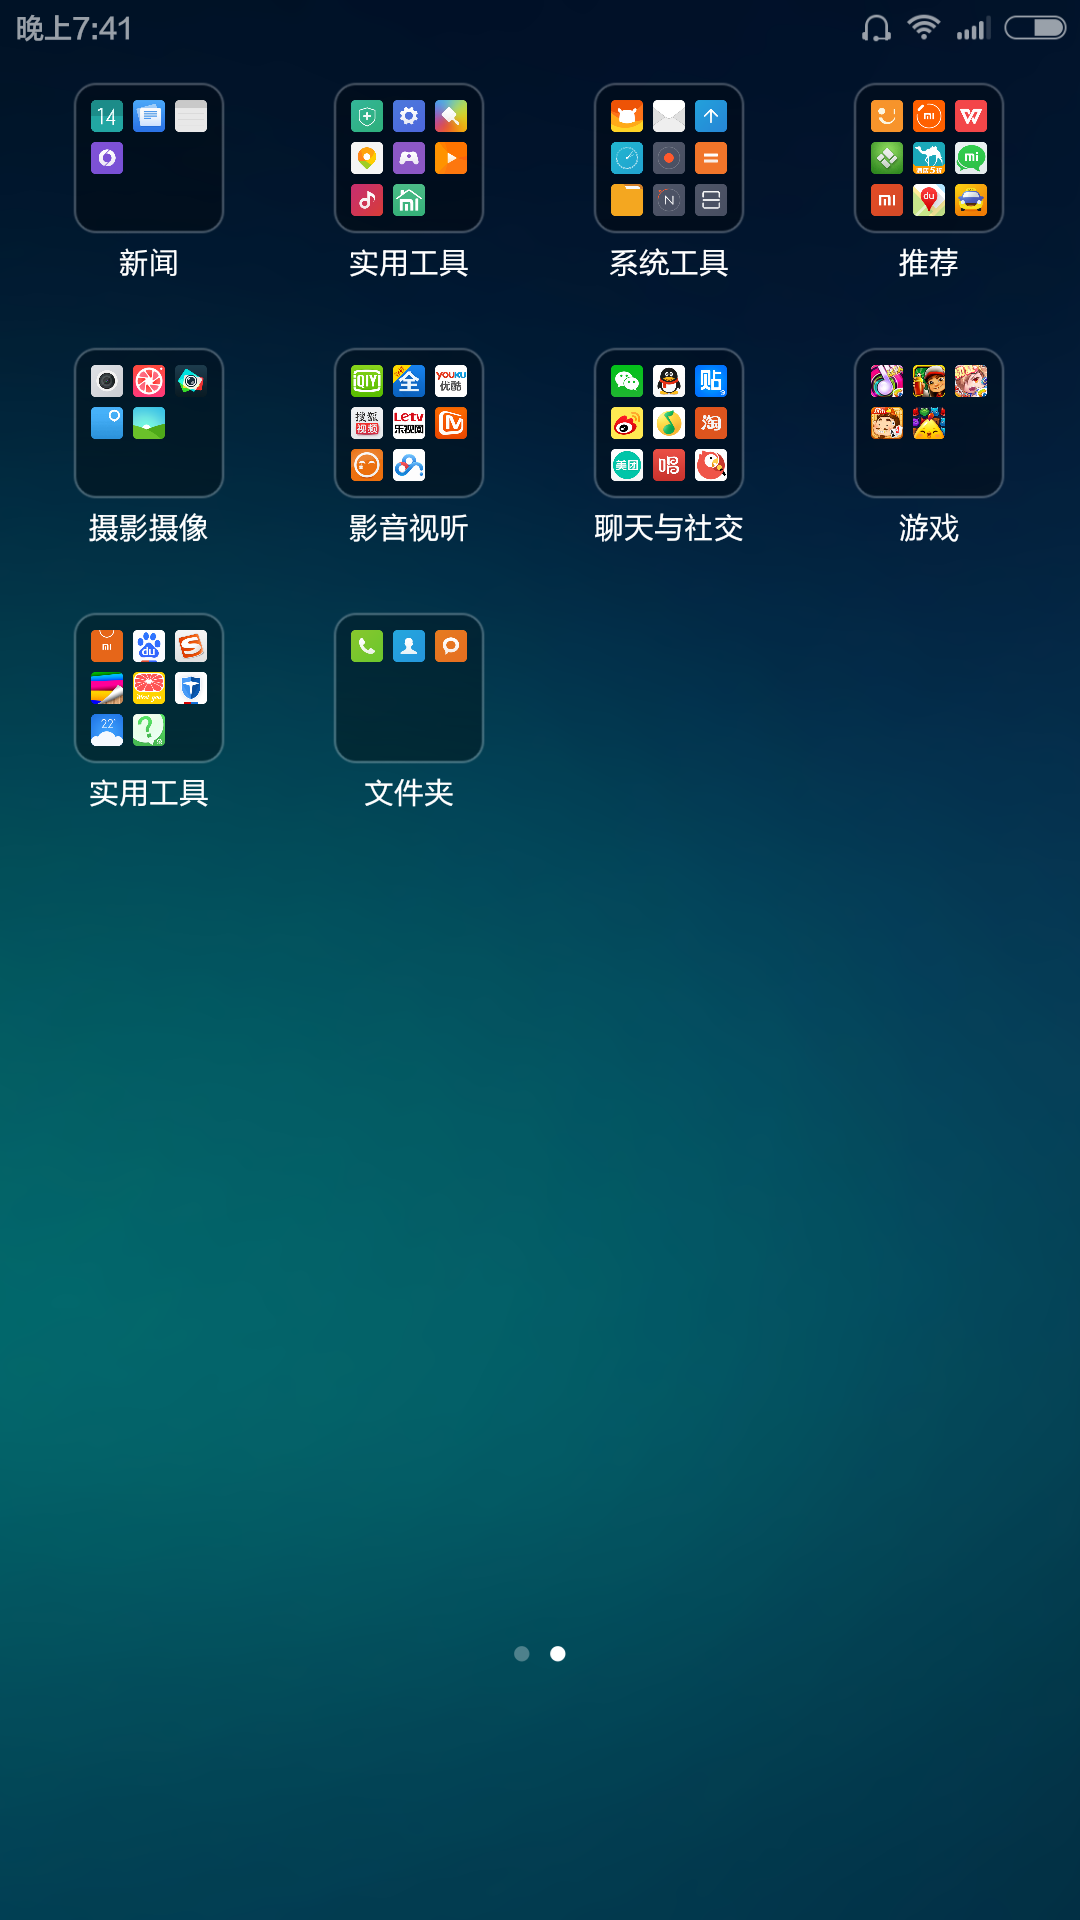Viewport: 1080px width, 1920px height.
Task: Tap the Wi-Fi icon in status bar
Action: 924,27
